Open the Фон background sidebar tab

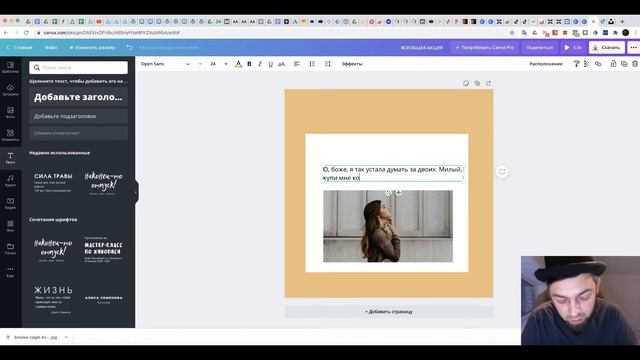pyautogui.click(x=11, y=226)
